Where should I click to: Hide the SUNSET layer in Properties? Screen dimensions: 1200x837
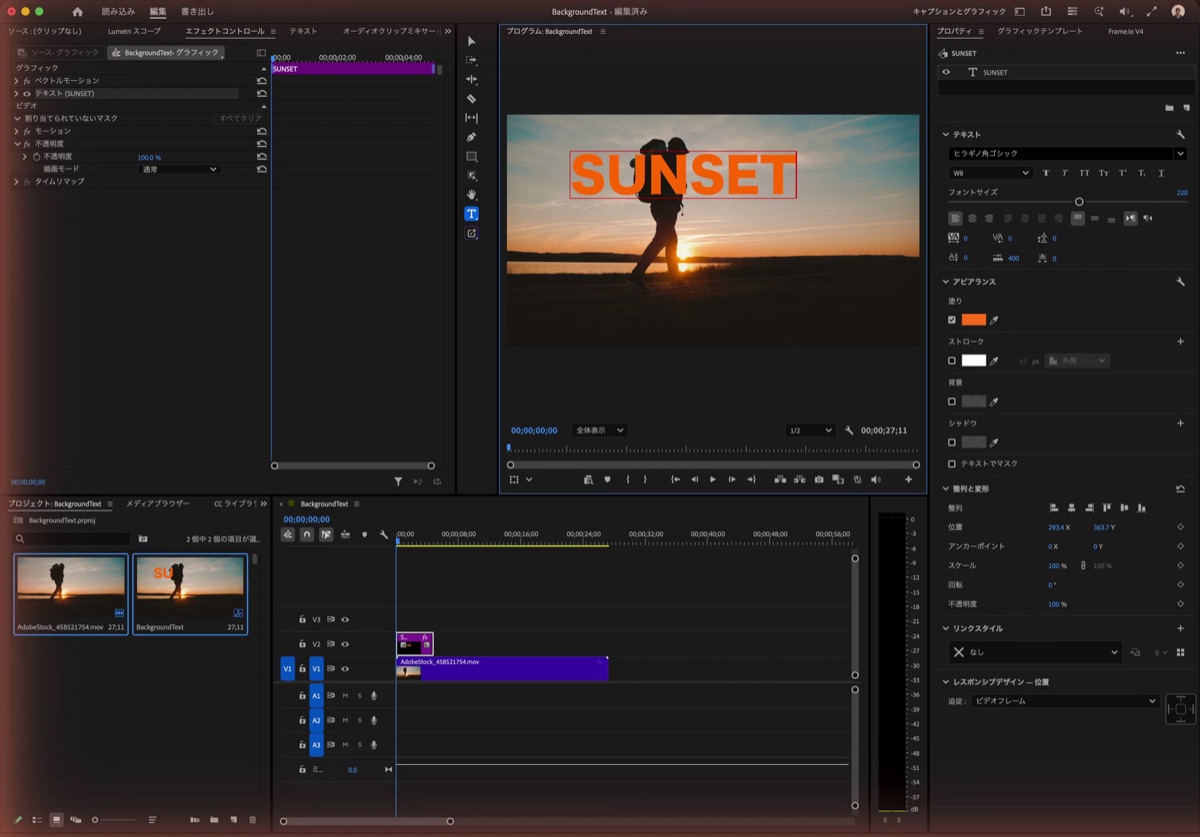click(946, 72)
